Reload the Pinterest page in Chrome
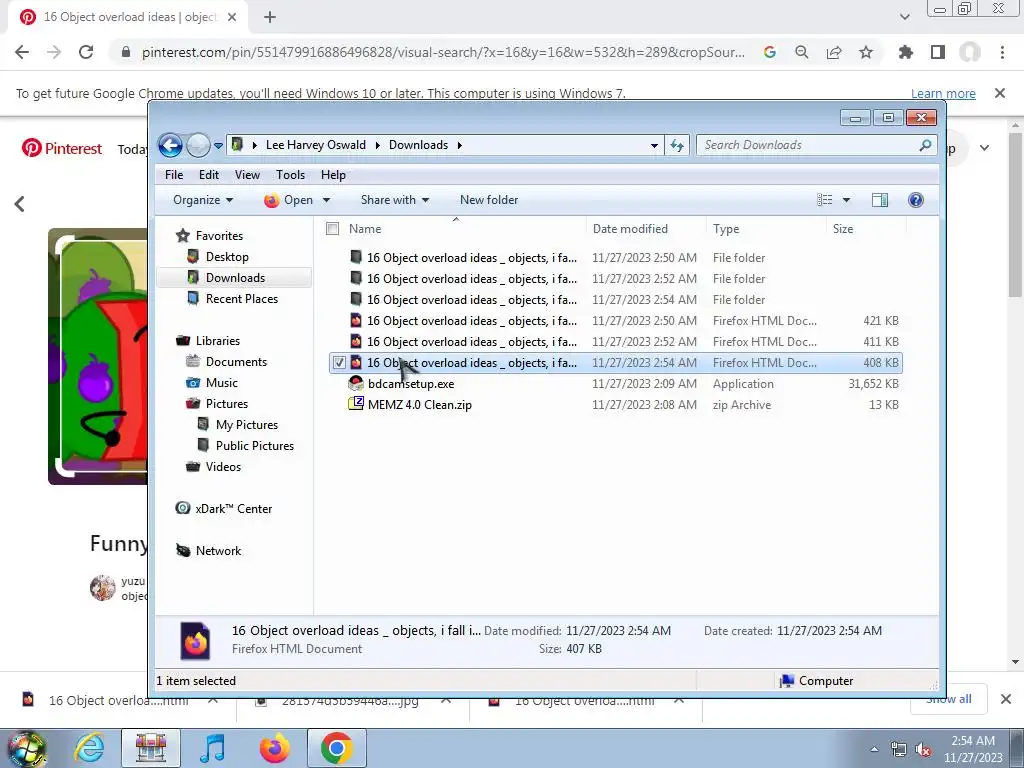This screenshot has width=1024, height=768. pyautogui.click(x=86, y=52)
